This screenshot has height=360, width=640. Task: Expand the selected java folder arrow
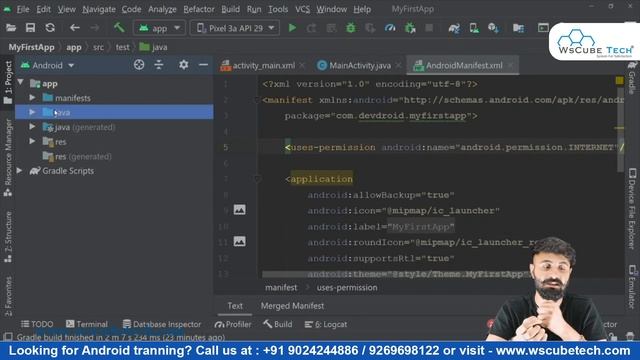pyautogui.click(x=32, y=112)
